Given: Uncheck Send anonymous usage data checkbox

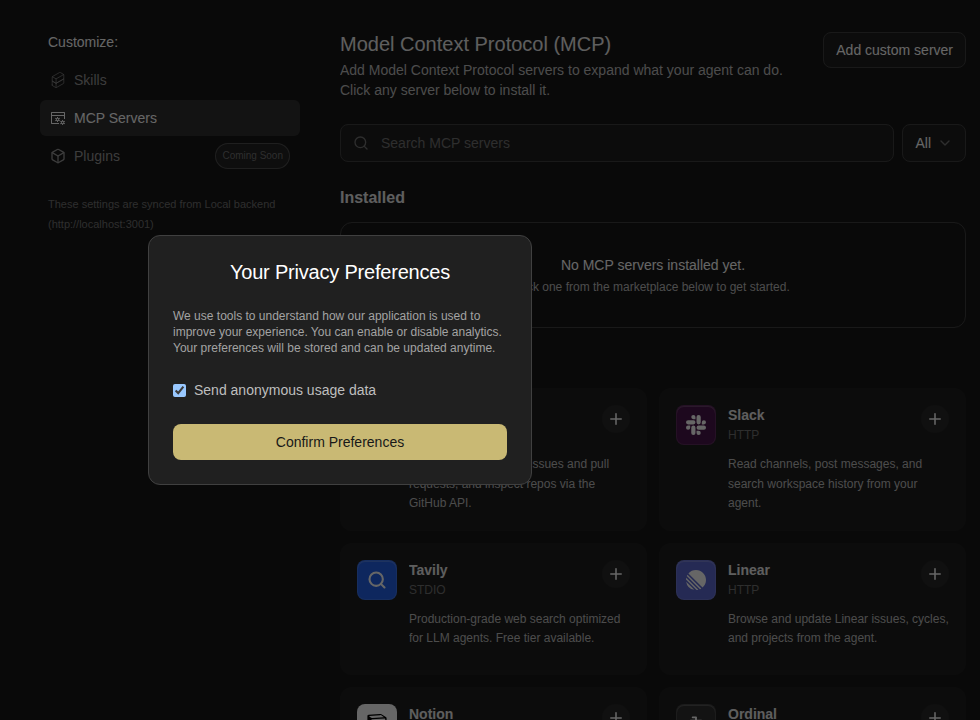Looking at the screenshot, I should 179,391.
